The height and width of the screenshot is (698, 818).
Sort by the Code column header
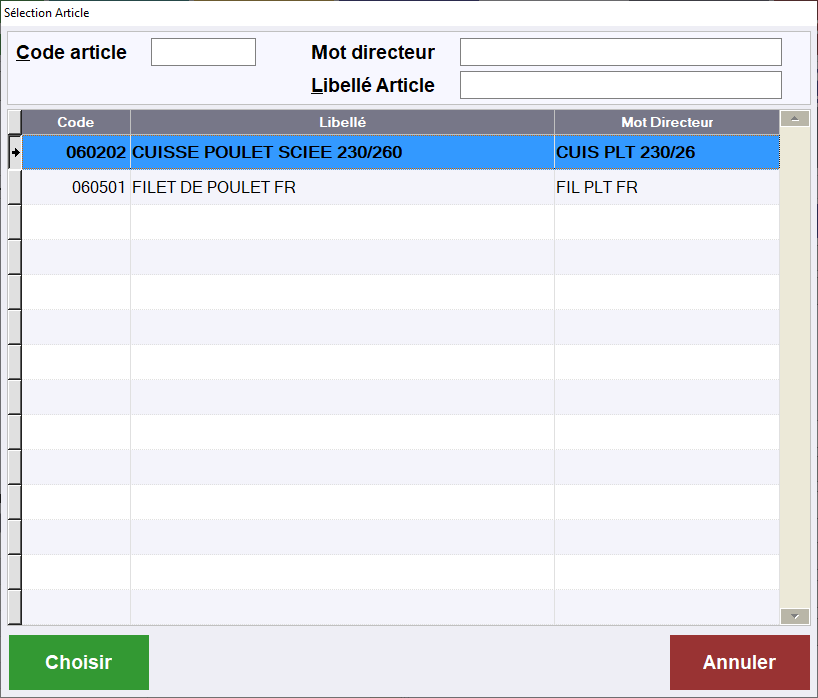click(x=76, y=122)
